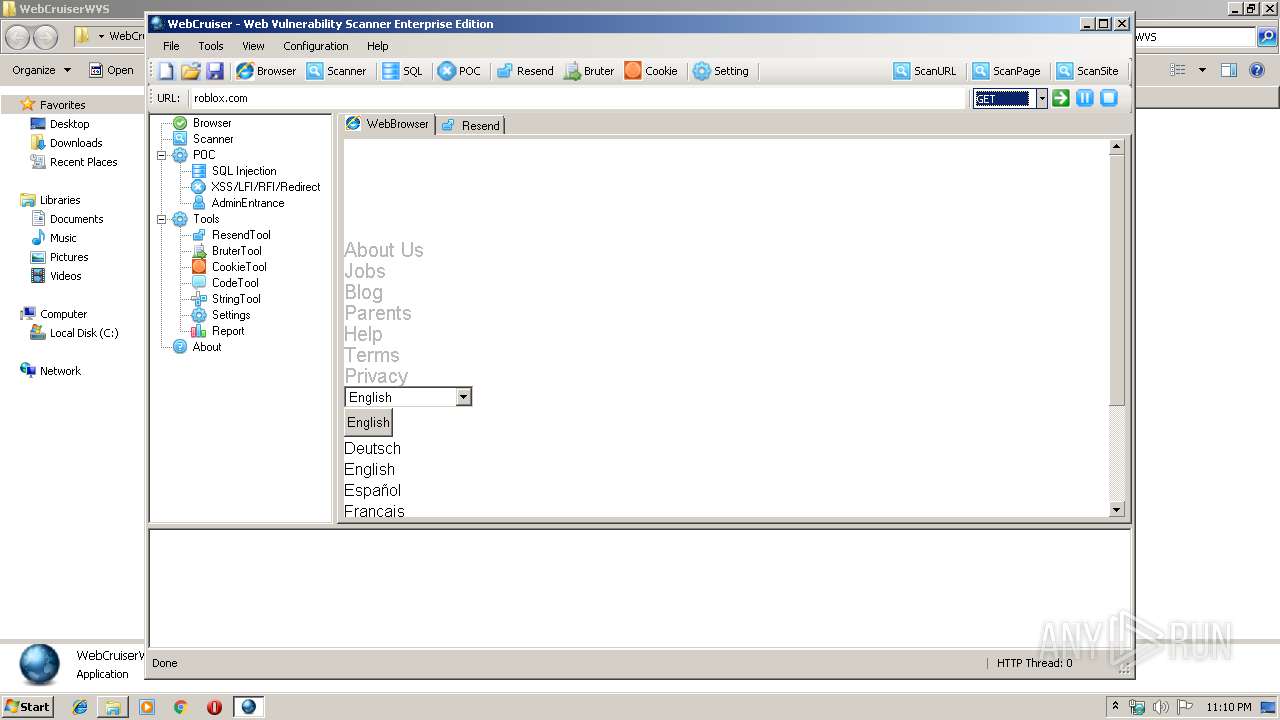Viewport: 1280px width, 720px height.
Task: Open Resend tool from toolbar
Action: tap(525, 71)
